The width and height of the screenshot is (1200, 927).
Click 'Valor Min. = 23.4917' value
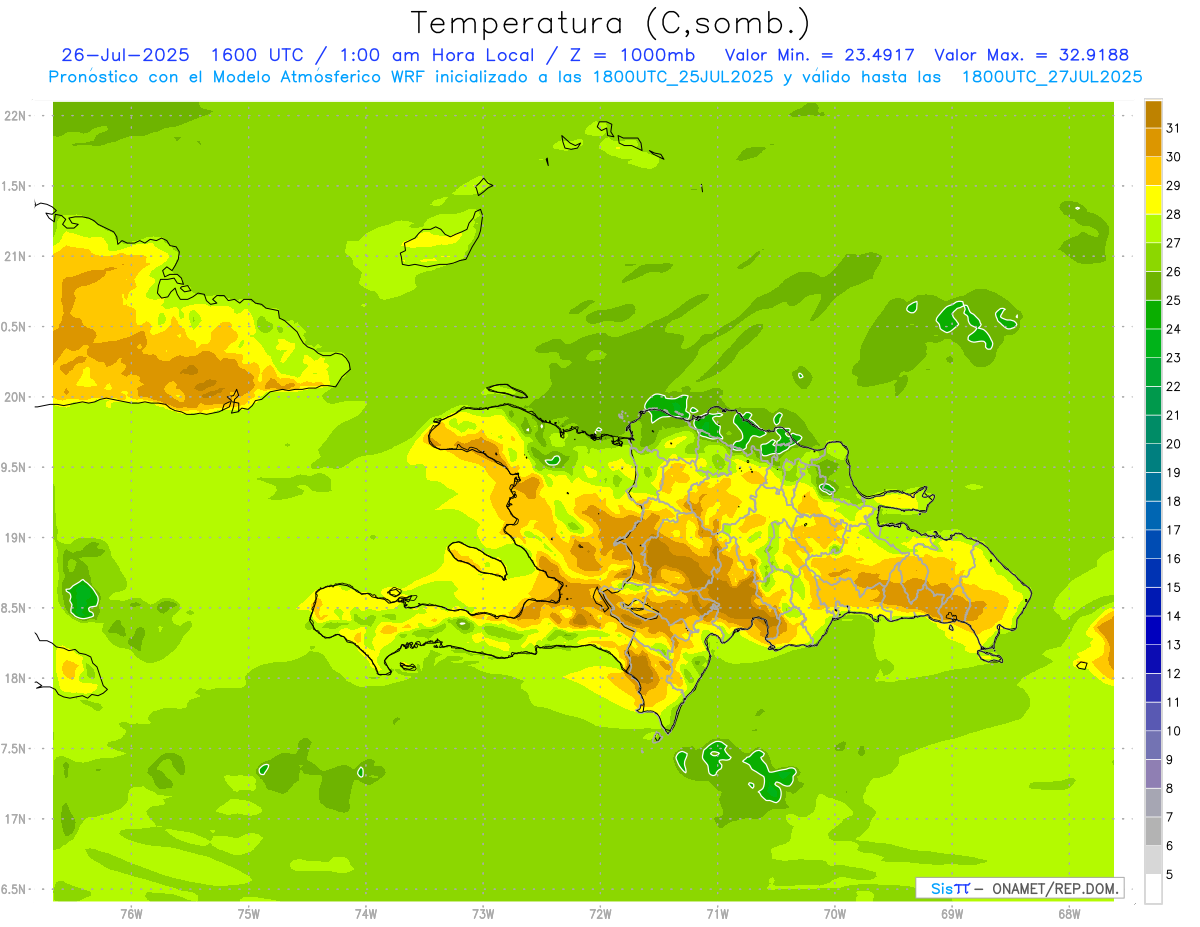(819, 55)
